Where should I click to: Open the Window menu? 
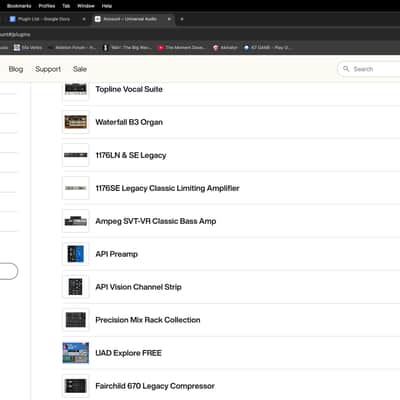click(86, 6)
